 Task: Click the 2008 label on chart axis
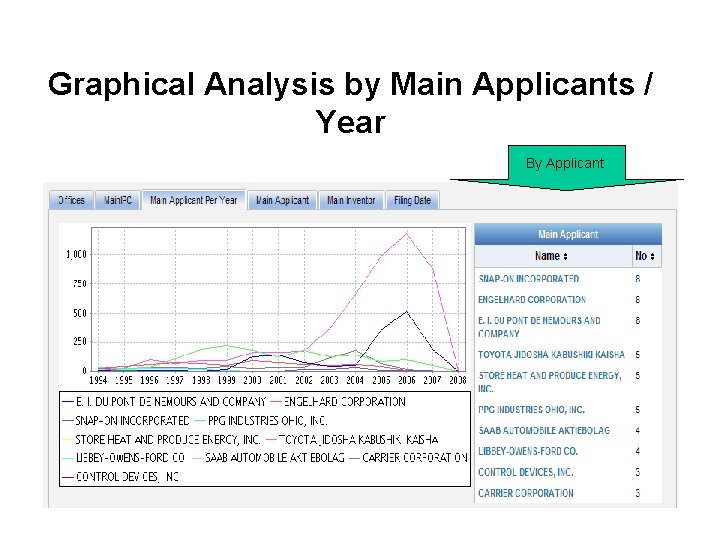coord(458,380)
